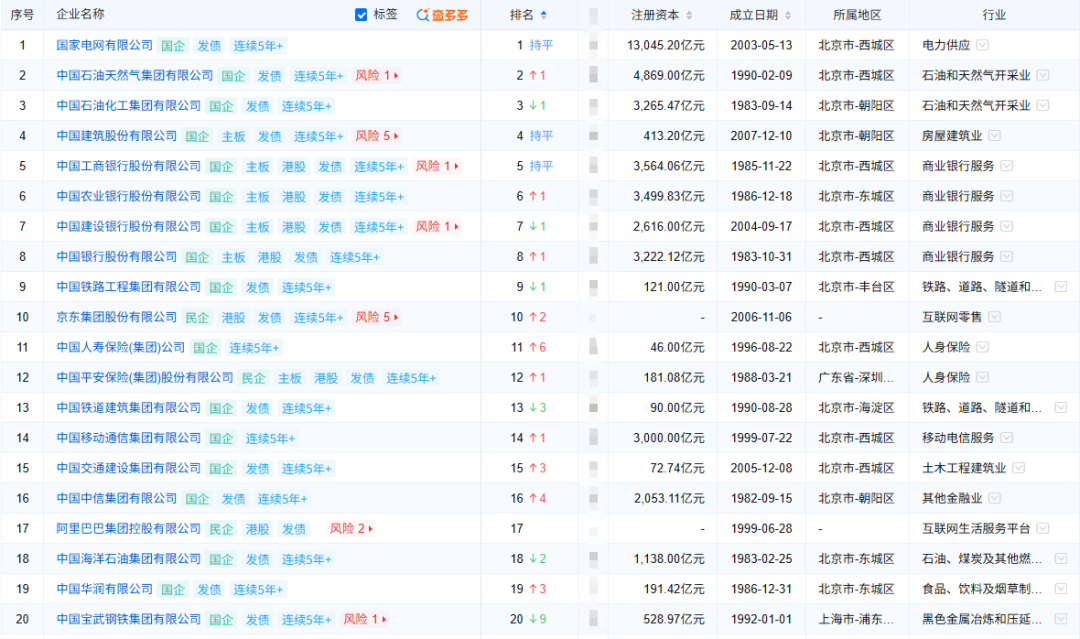
Task: Open 中国移动通信集团有限公司 link
Action: [129, 438]
